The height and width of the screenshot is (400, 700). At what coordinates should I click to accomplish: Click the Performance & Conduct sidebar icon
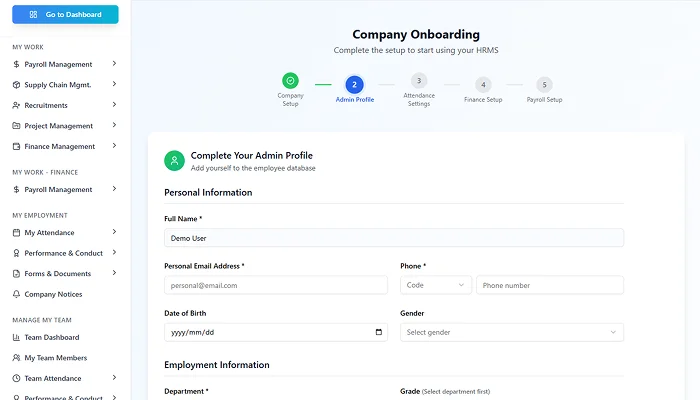click(16, 253)
